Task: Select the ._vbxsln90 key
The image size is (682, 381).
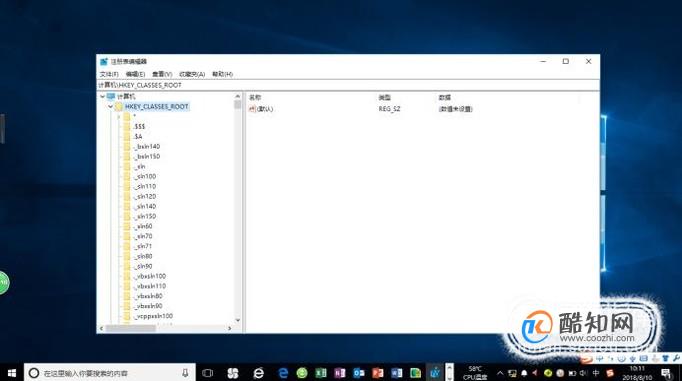Action: click(148, 307)
